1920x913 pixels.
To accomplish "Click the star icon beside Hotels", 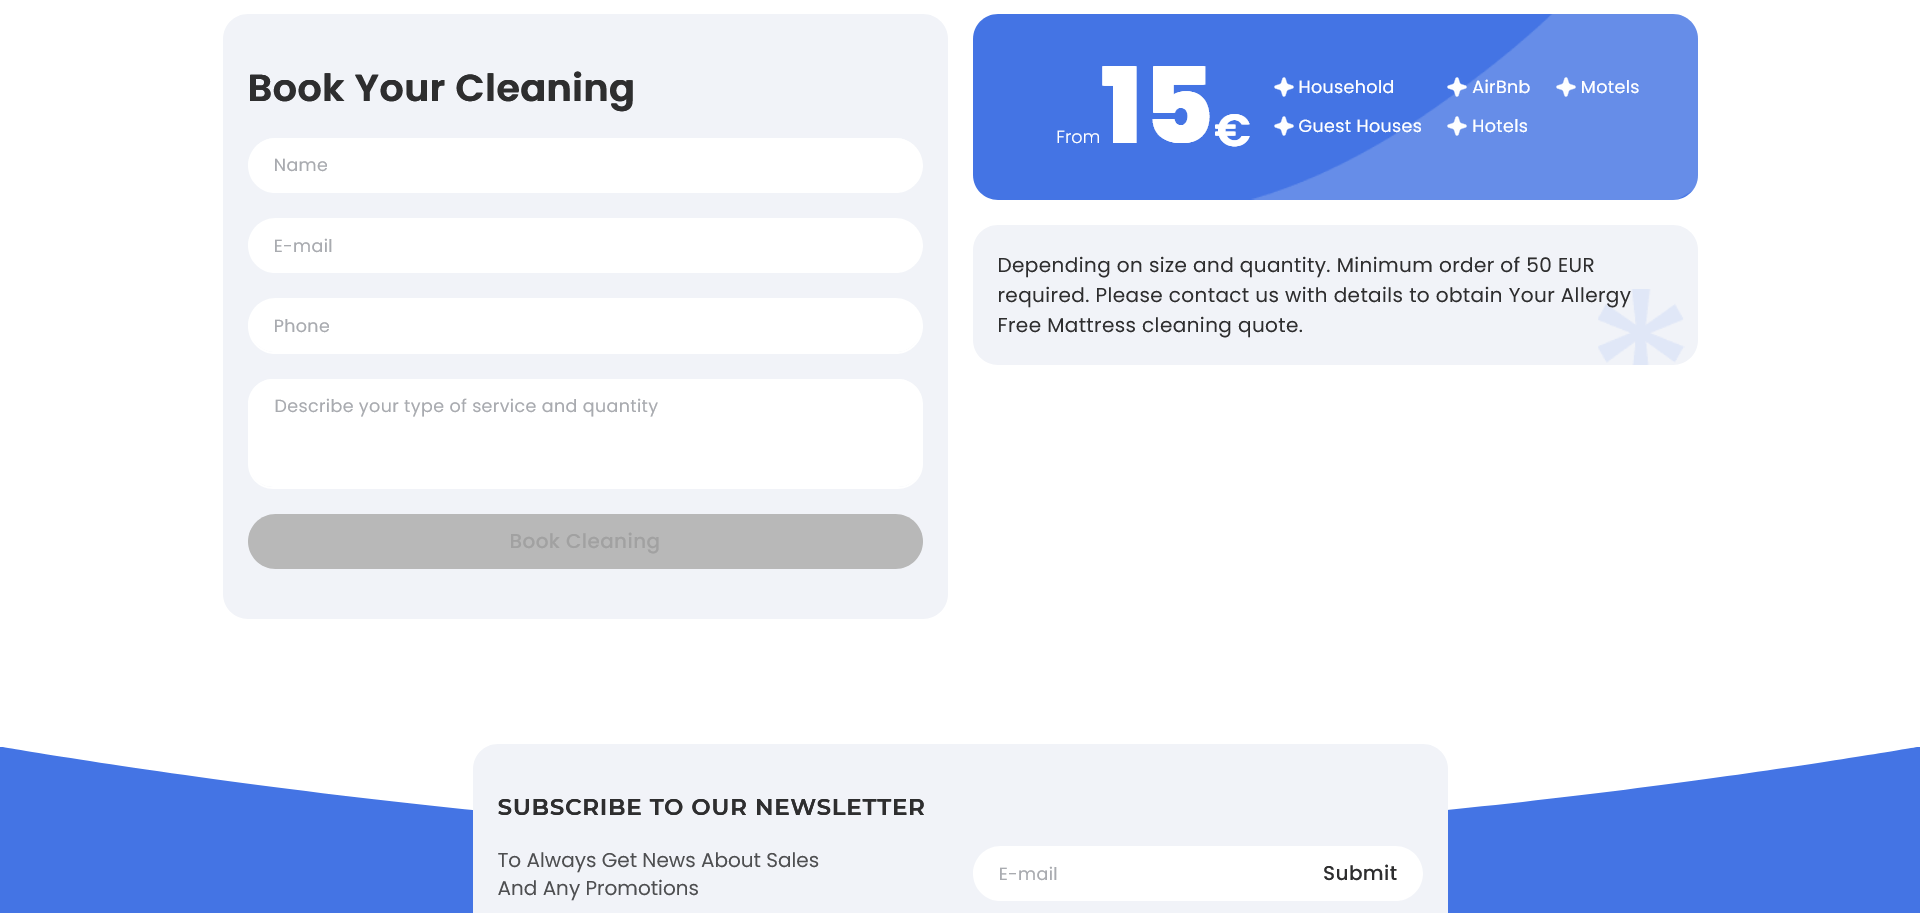I will 1457,127.
